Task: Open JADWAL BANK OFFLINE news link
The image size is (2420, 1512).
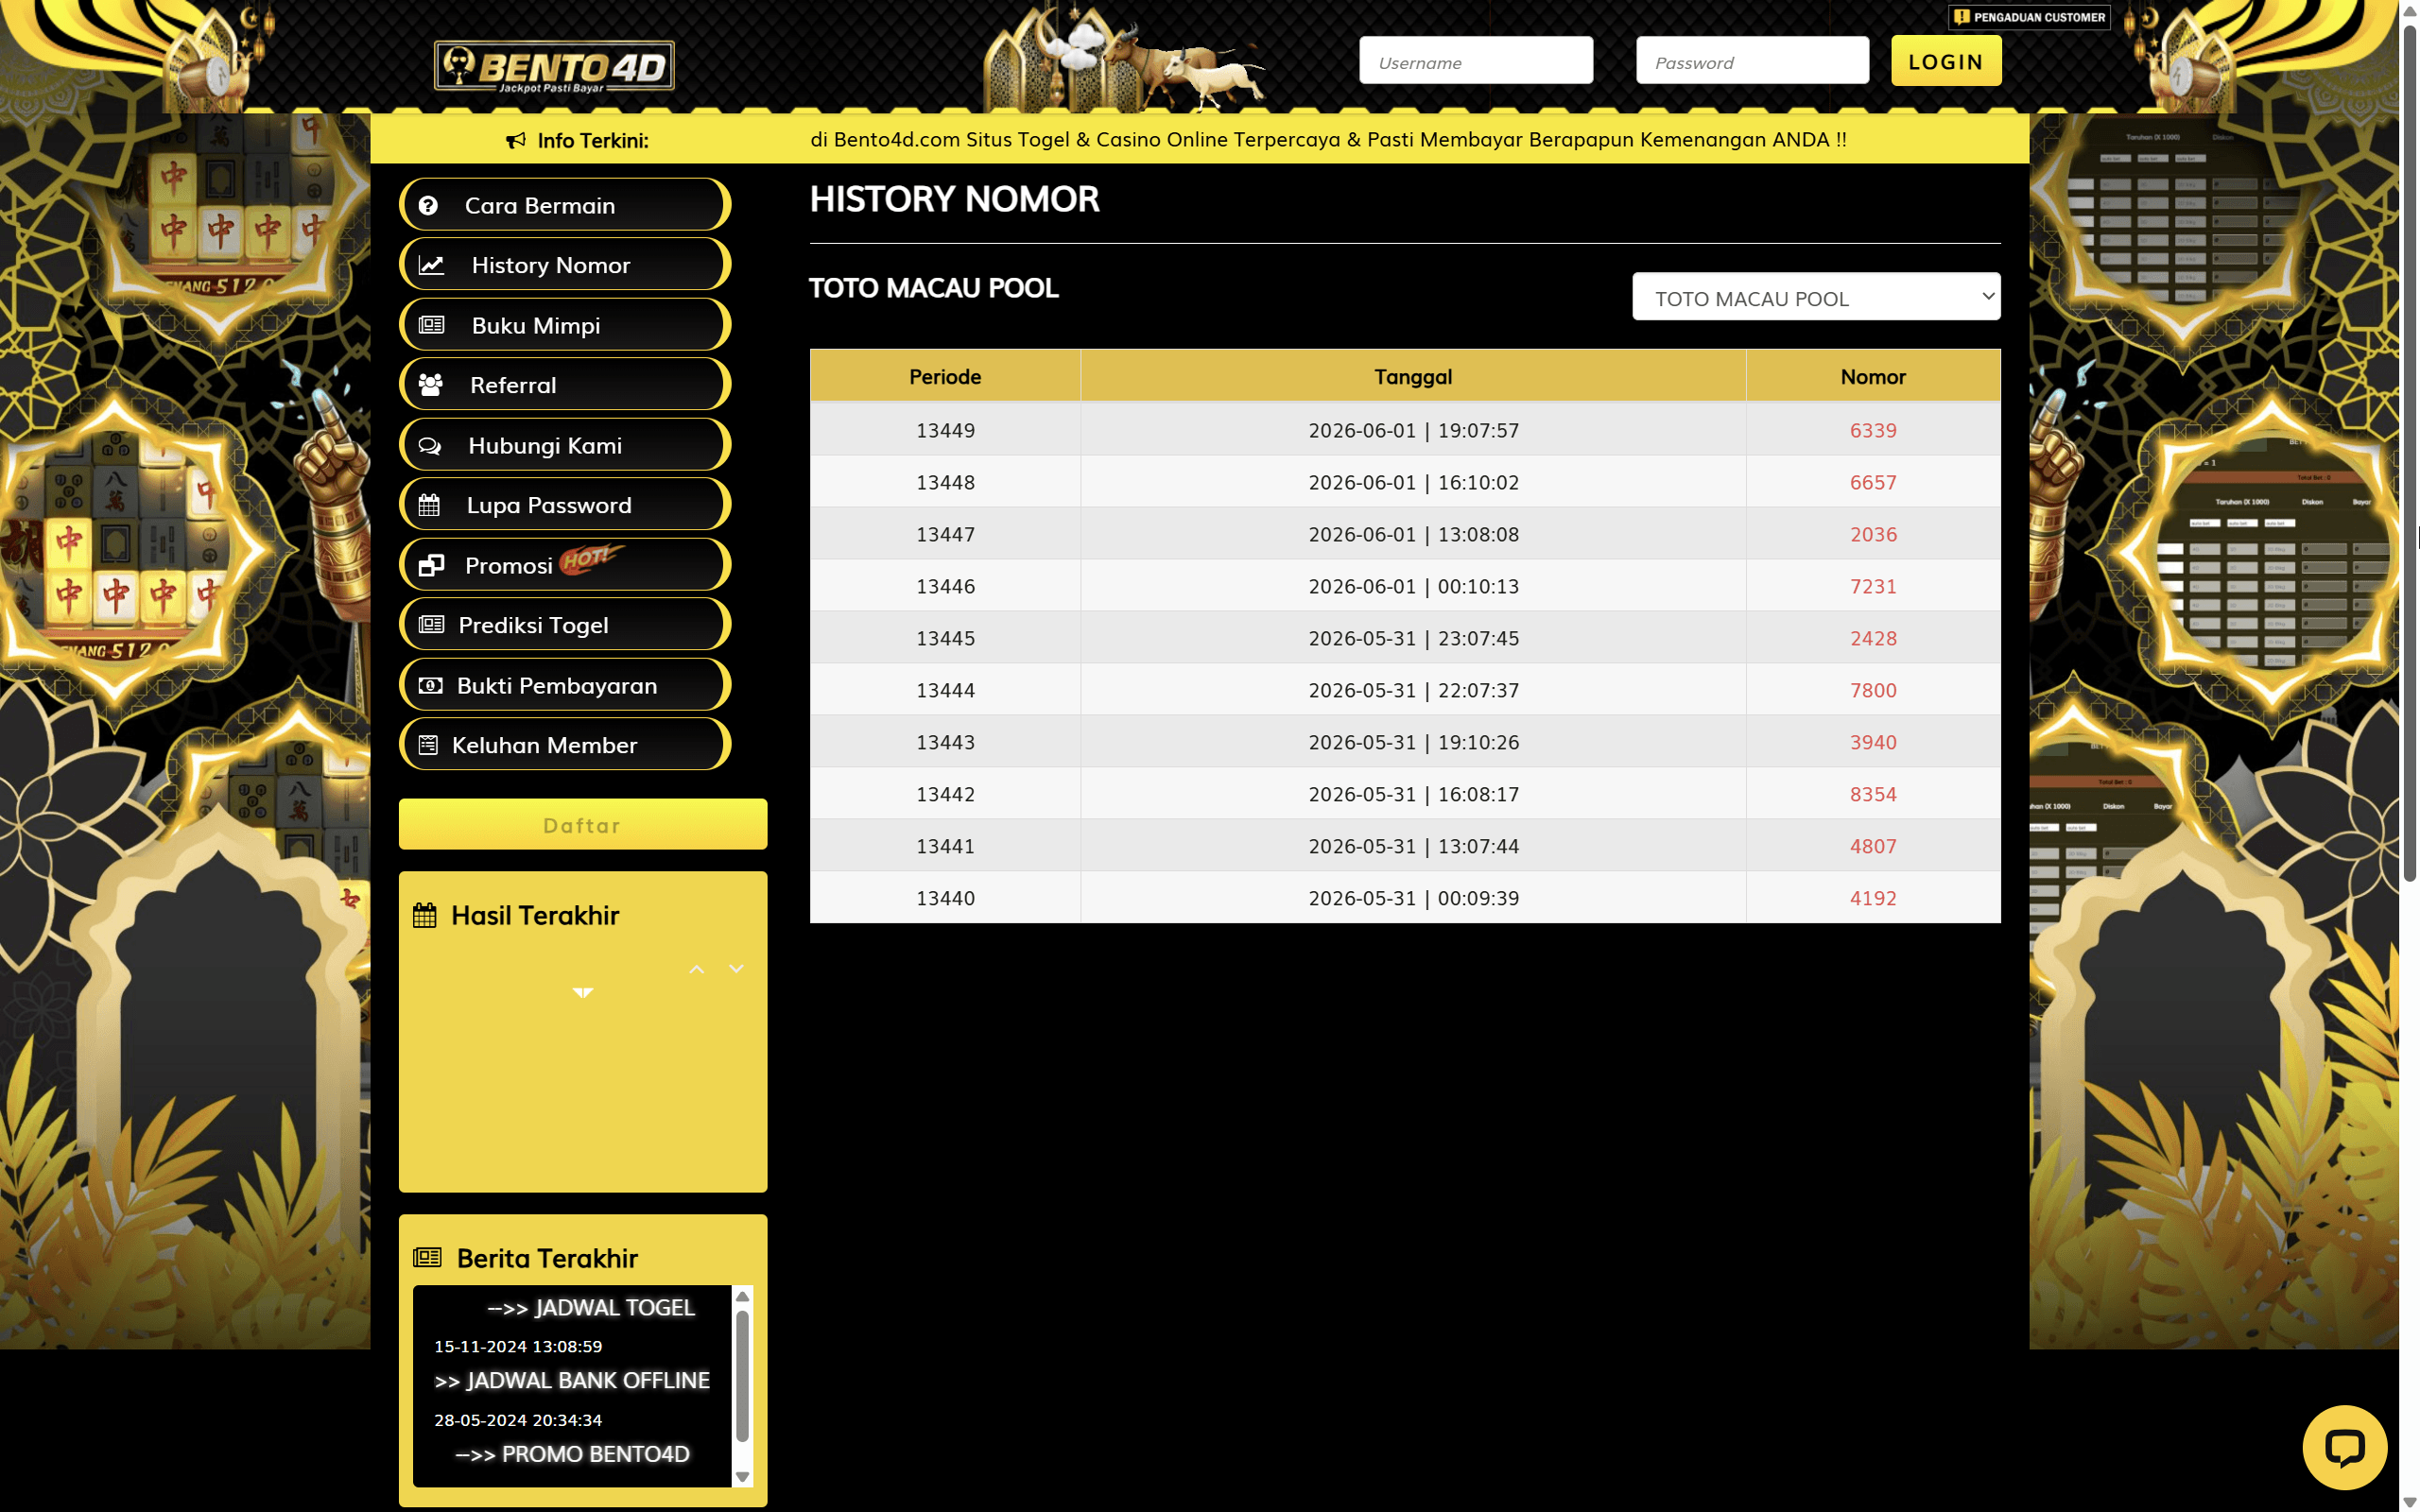Action: point(573,1380)
